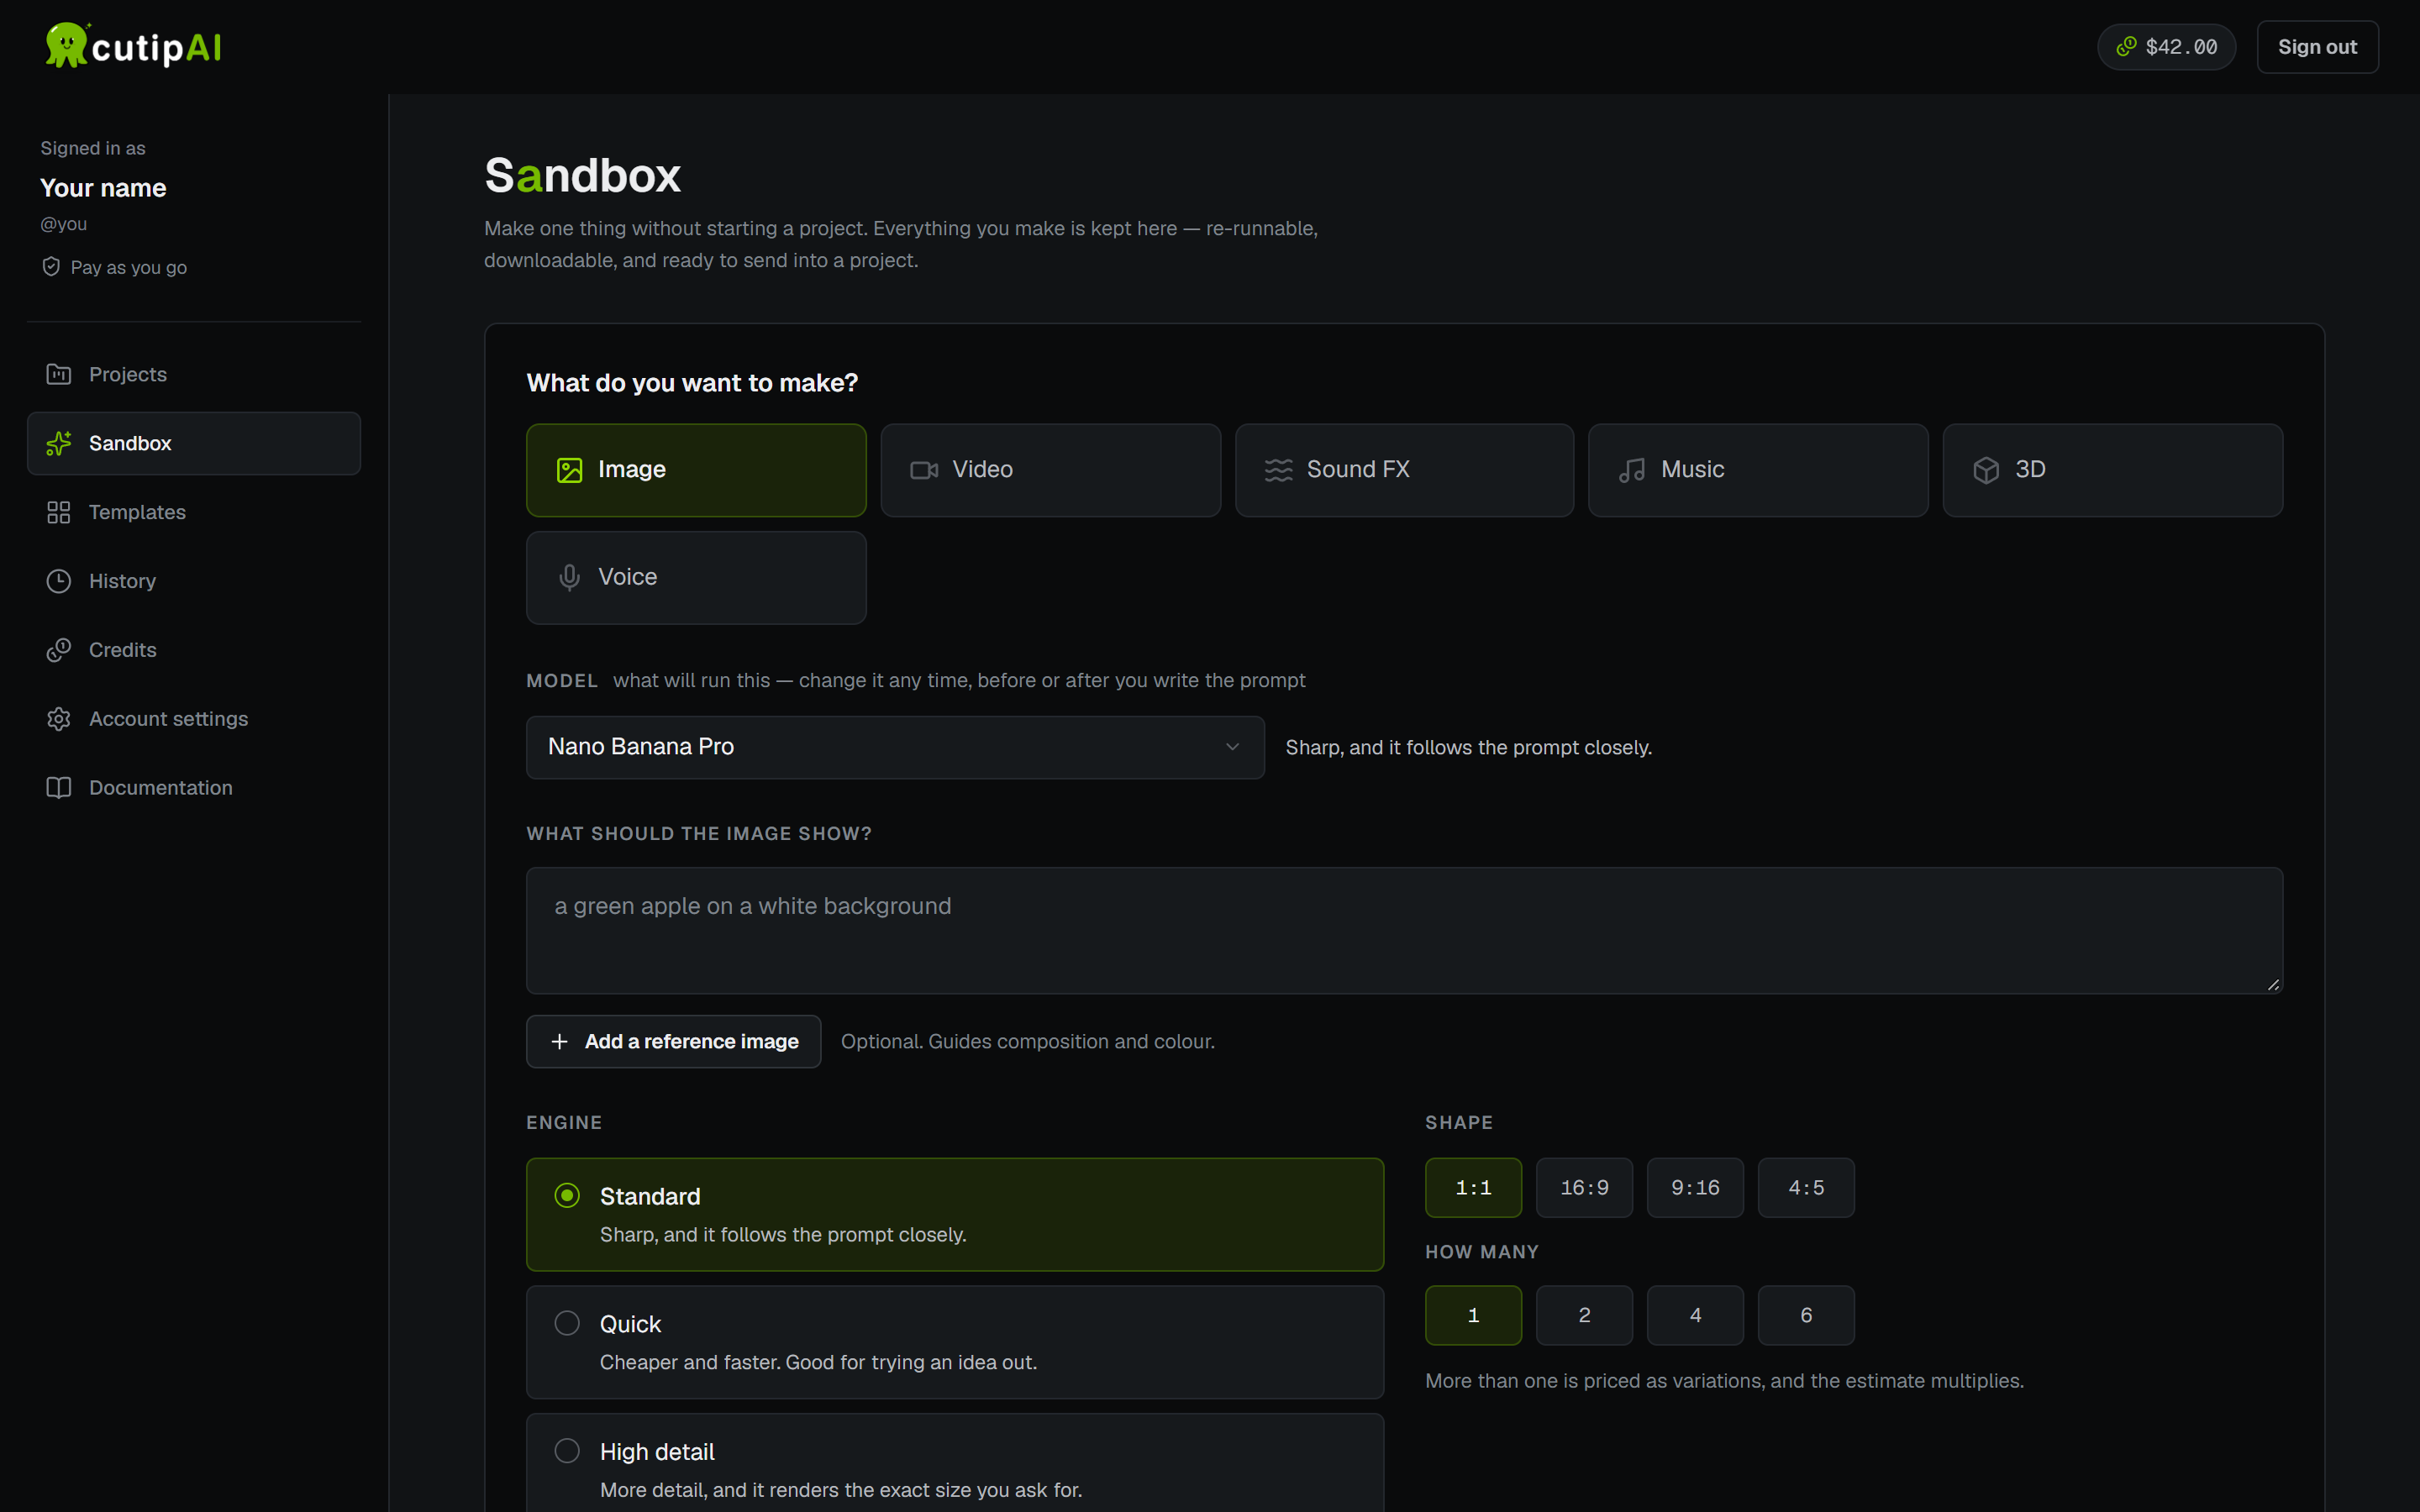Open Projects from the sidebar folder icon
Image resolution: width=2420 pixels, height=1512 pixels.
59,374
